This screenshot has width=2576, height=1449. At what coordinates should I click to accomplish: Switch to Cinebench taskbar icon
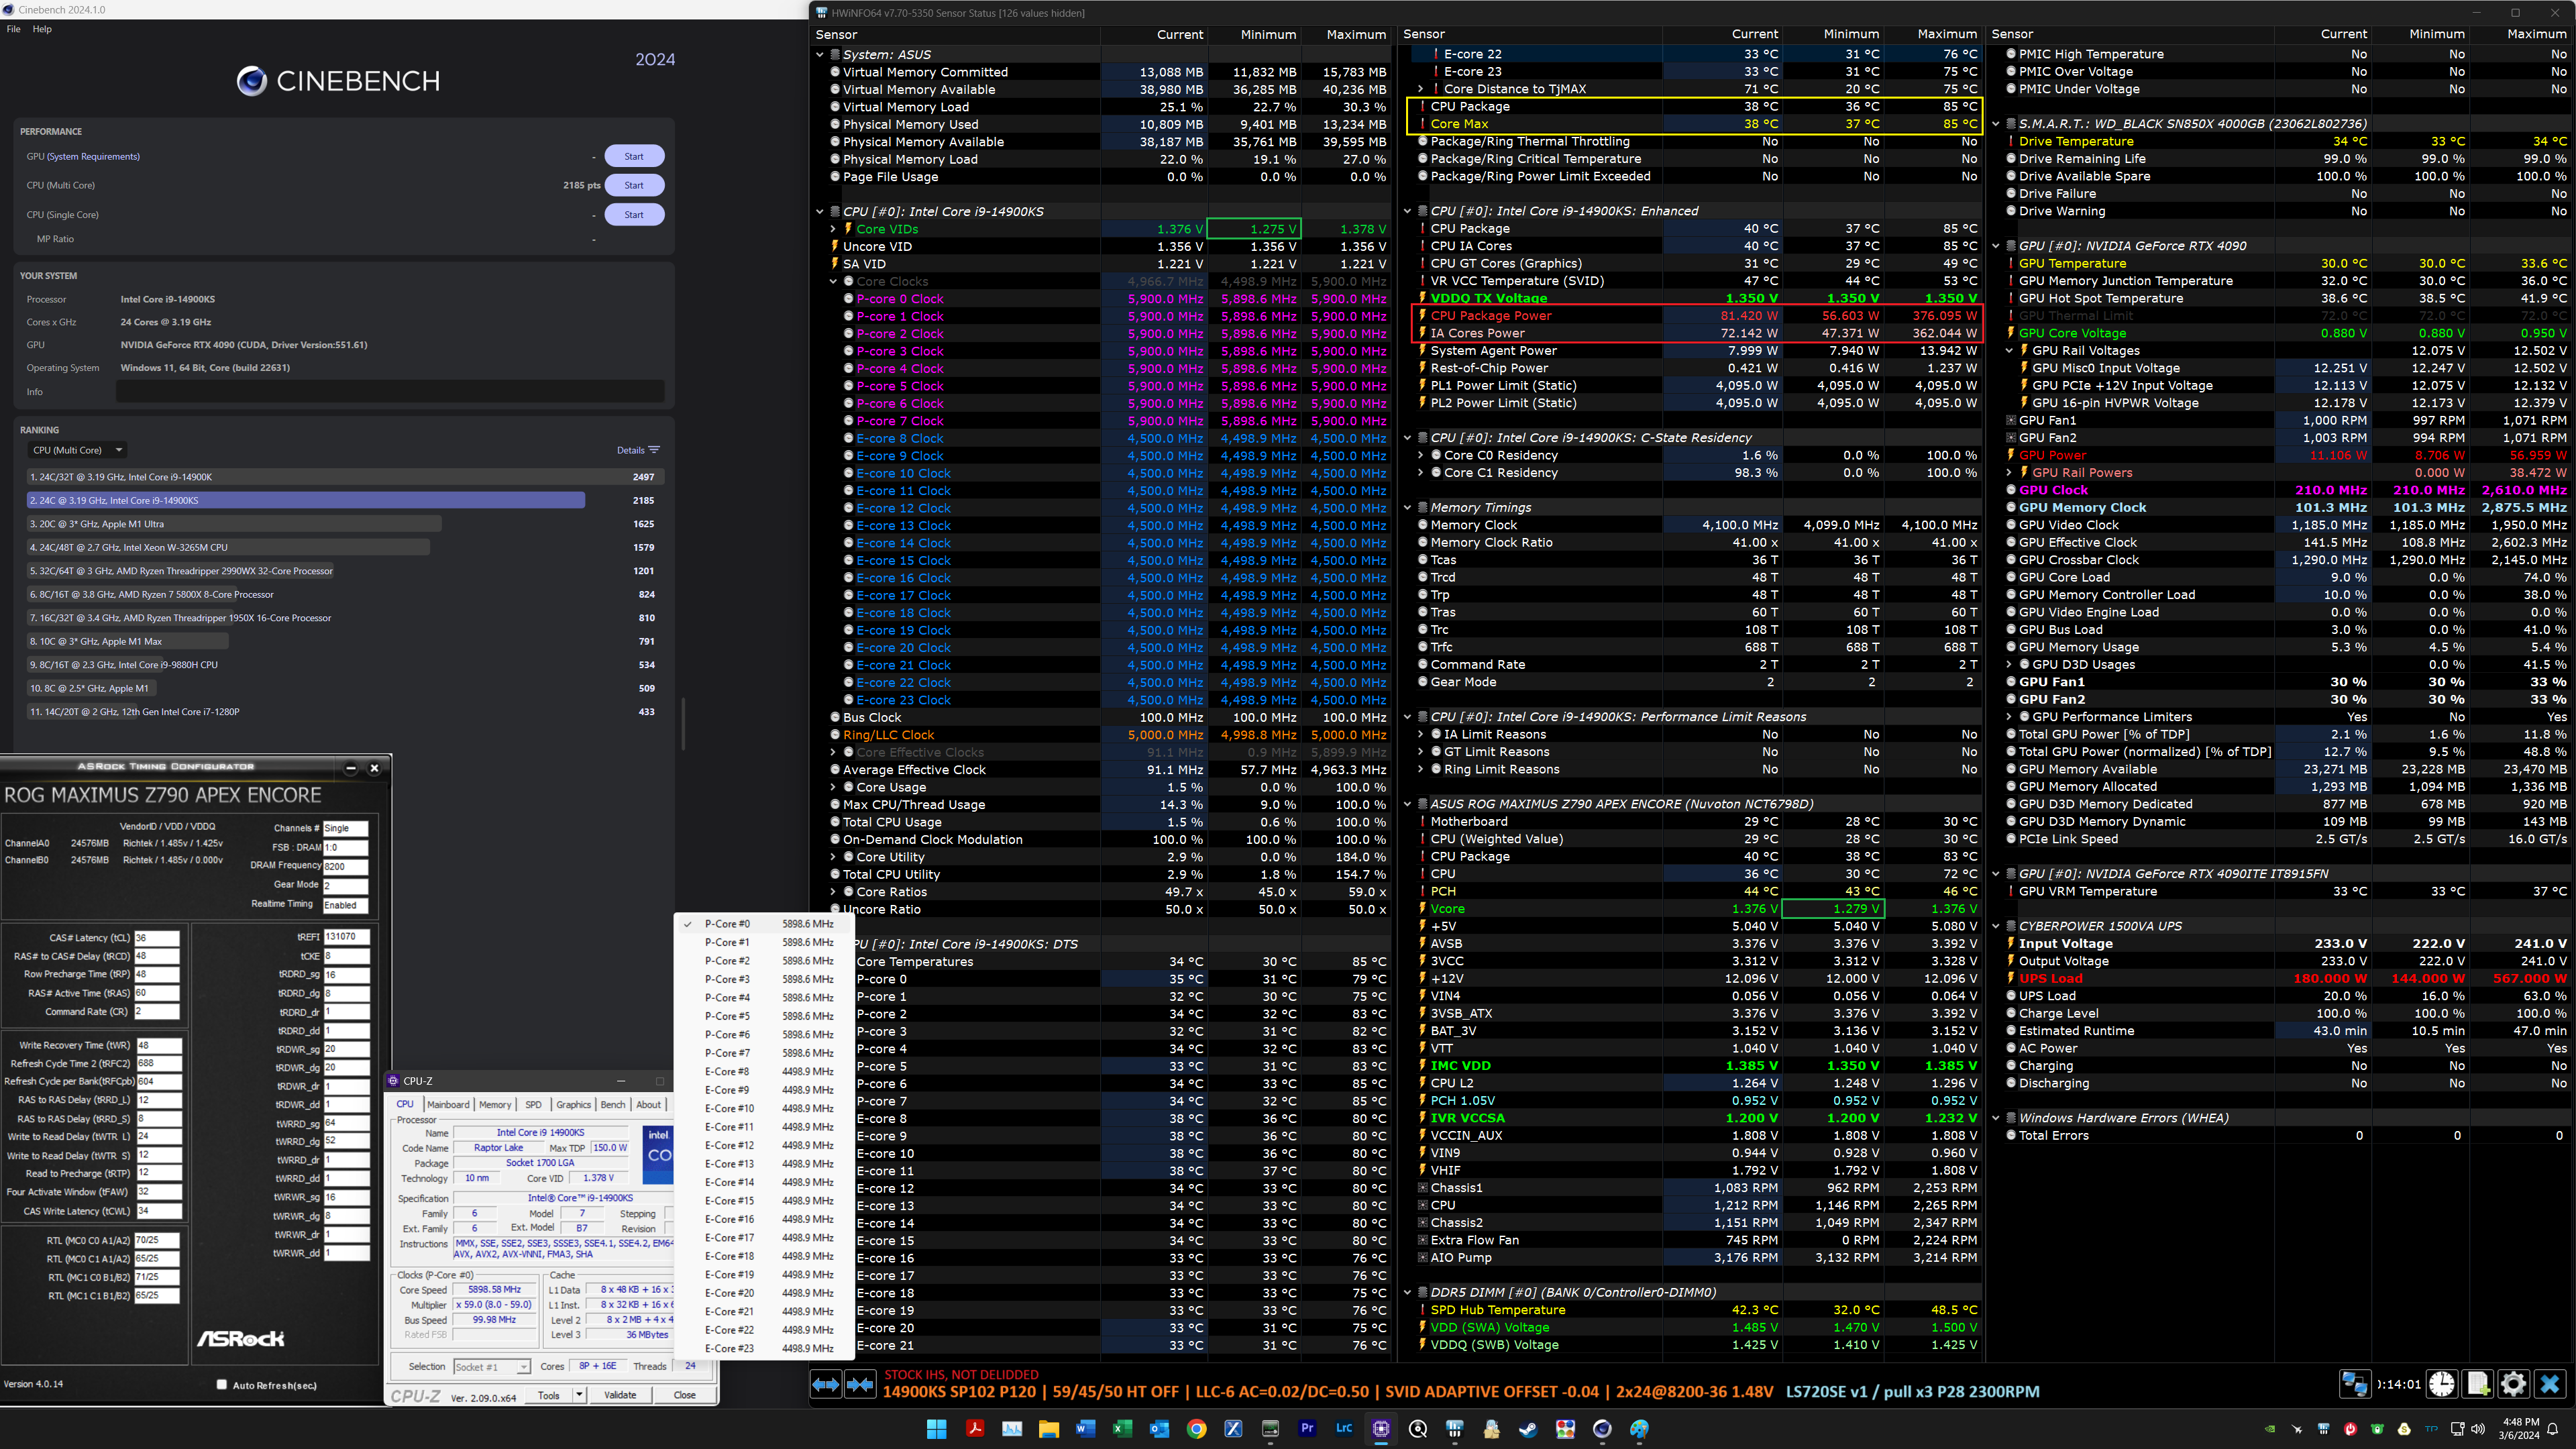1602,1428
